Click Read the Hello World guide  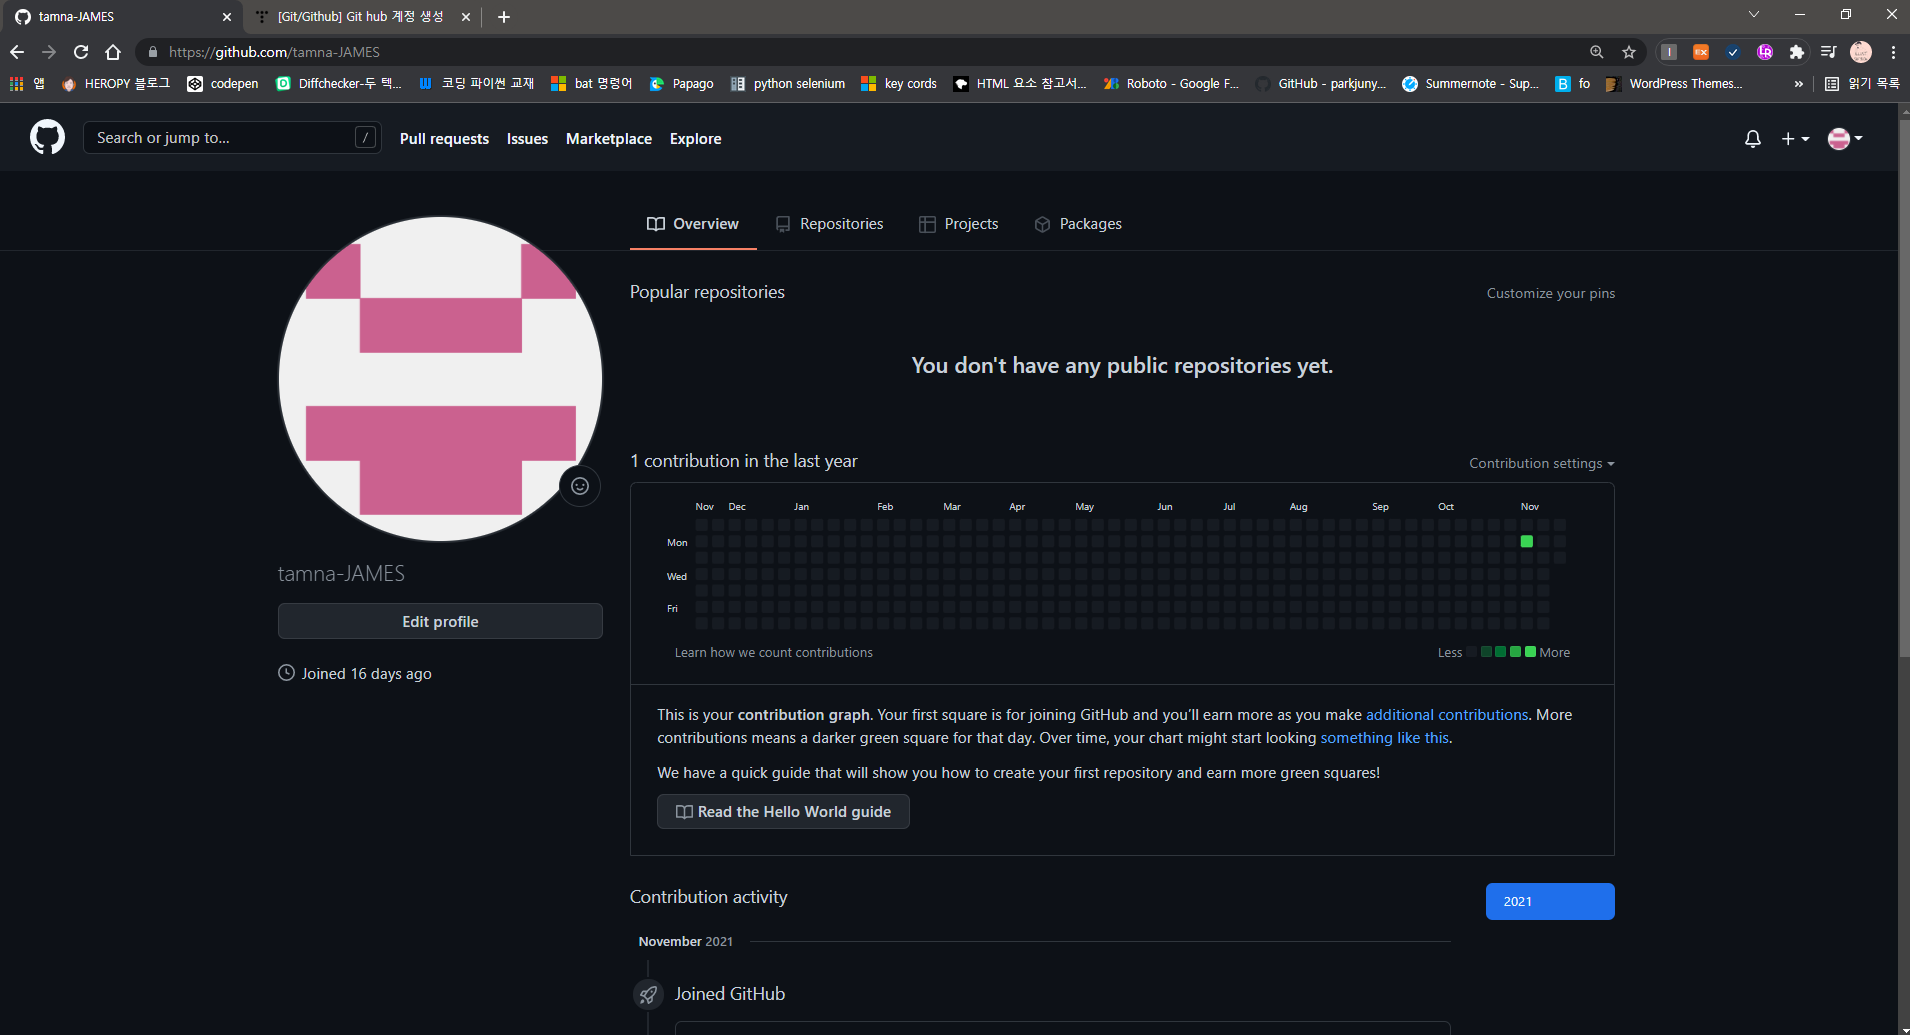point(783,811)
